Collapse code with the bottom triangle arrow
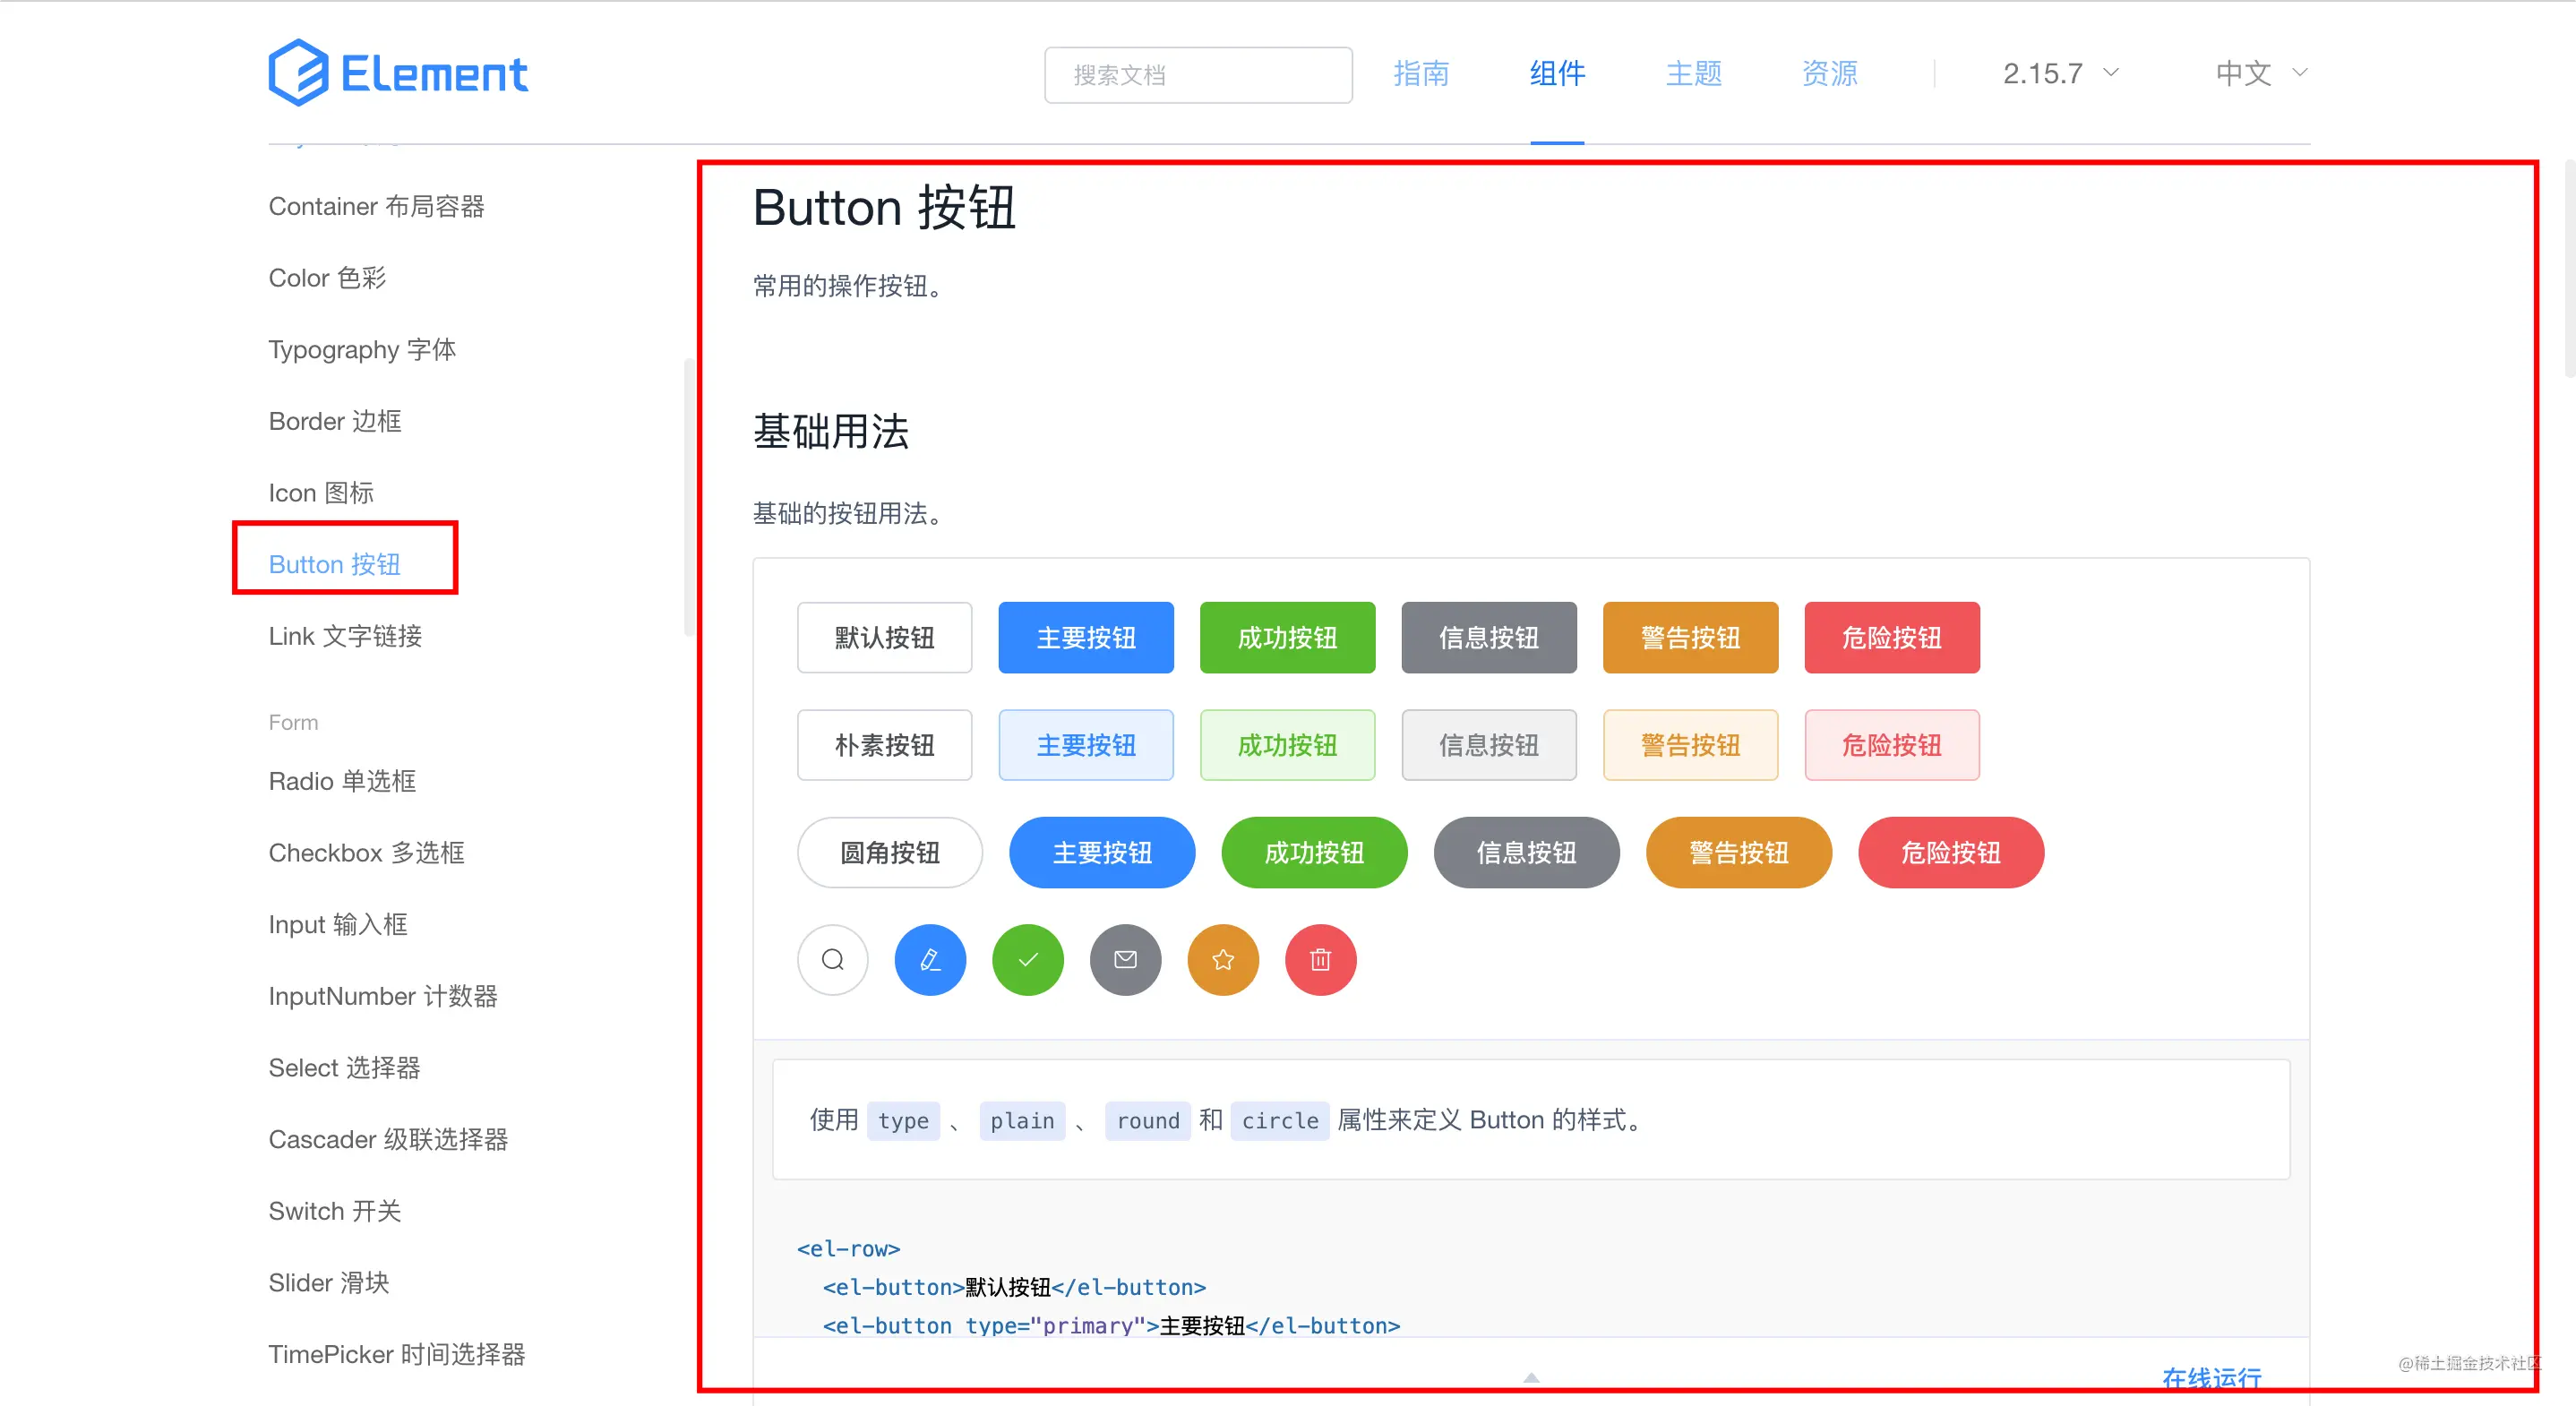Screen dimensions: 2576x1406 (1531, 1378)
